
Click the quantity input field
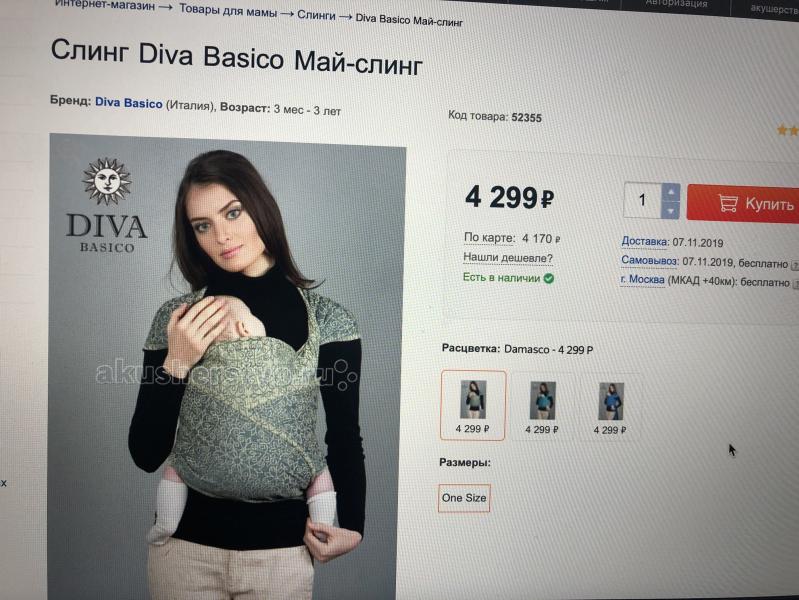coord(643,200)
